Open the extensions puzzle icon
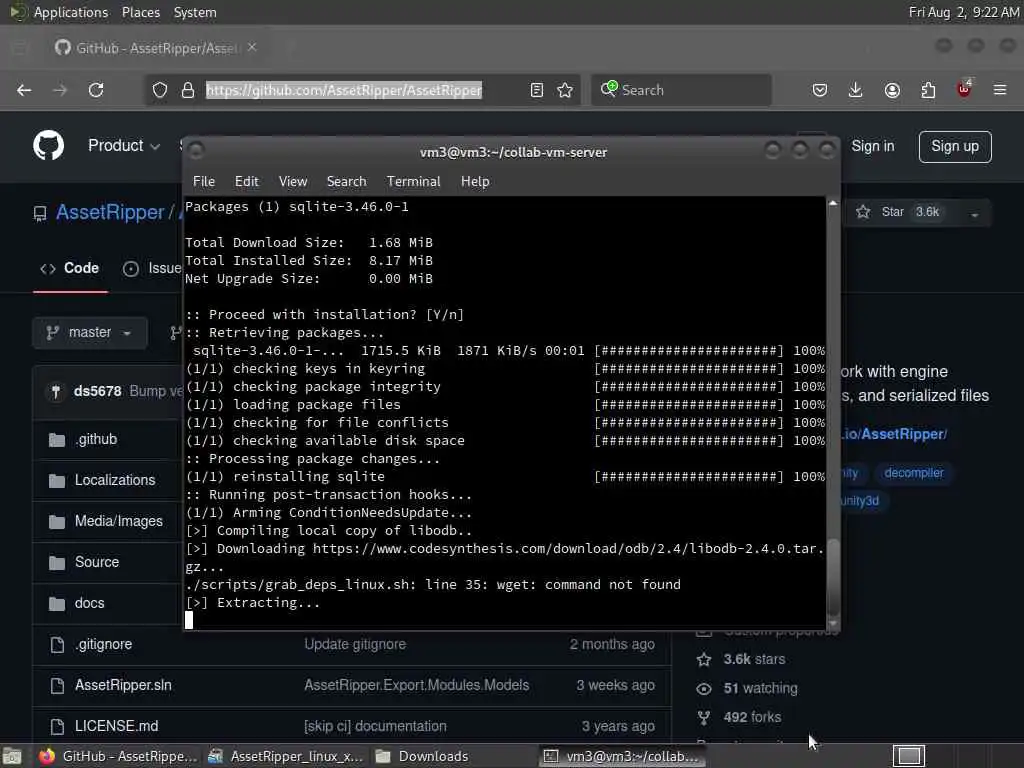The image size is (1024, 768). click(928, 90)
